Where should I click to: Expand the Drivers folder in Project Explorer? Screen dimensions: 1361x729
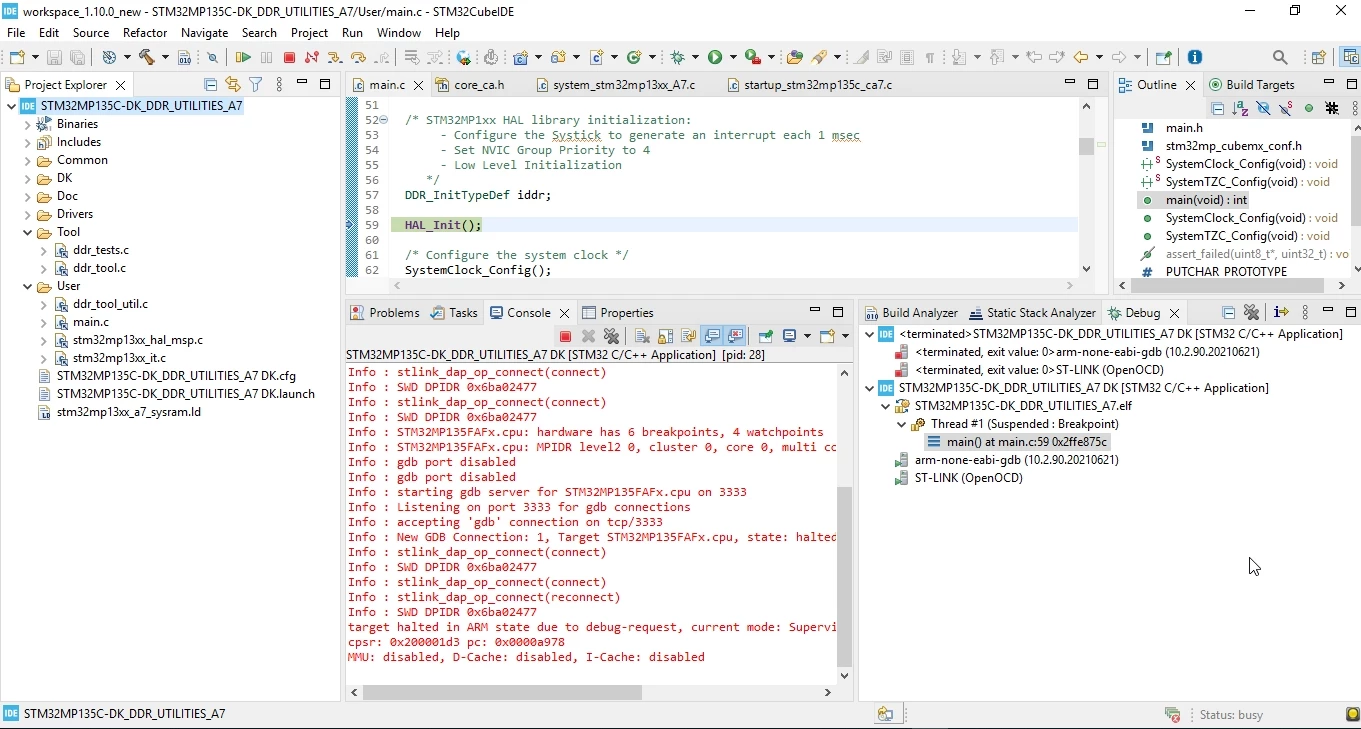28,214
